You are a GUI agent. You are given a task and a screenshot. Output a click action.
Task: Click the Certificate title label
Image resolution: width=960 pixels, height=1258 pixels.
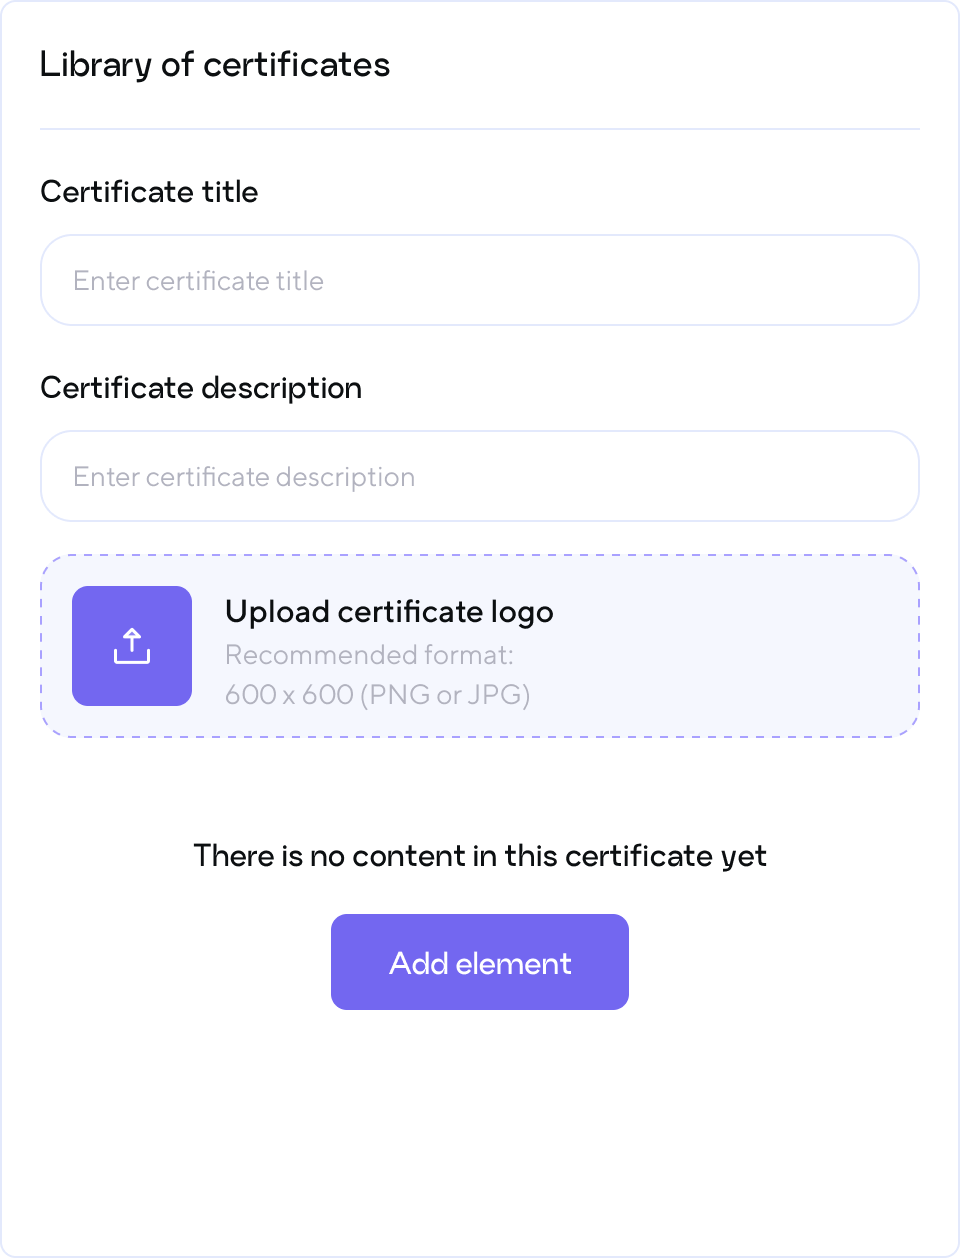pyautogui.click(x=149, y=191)
